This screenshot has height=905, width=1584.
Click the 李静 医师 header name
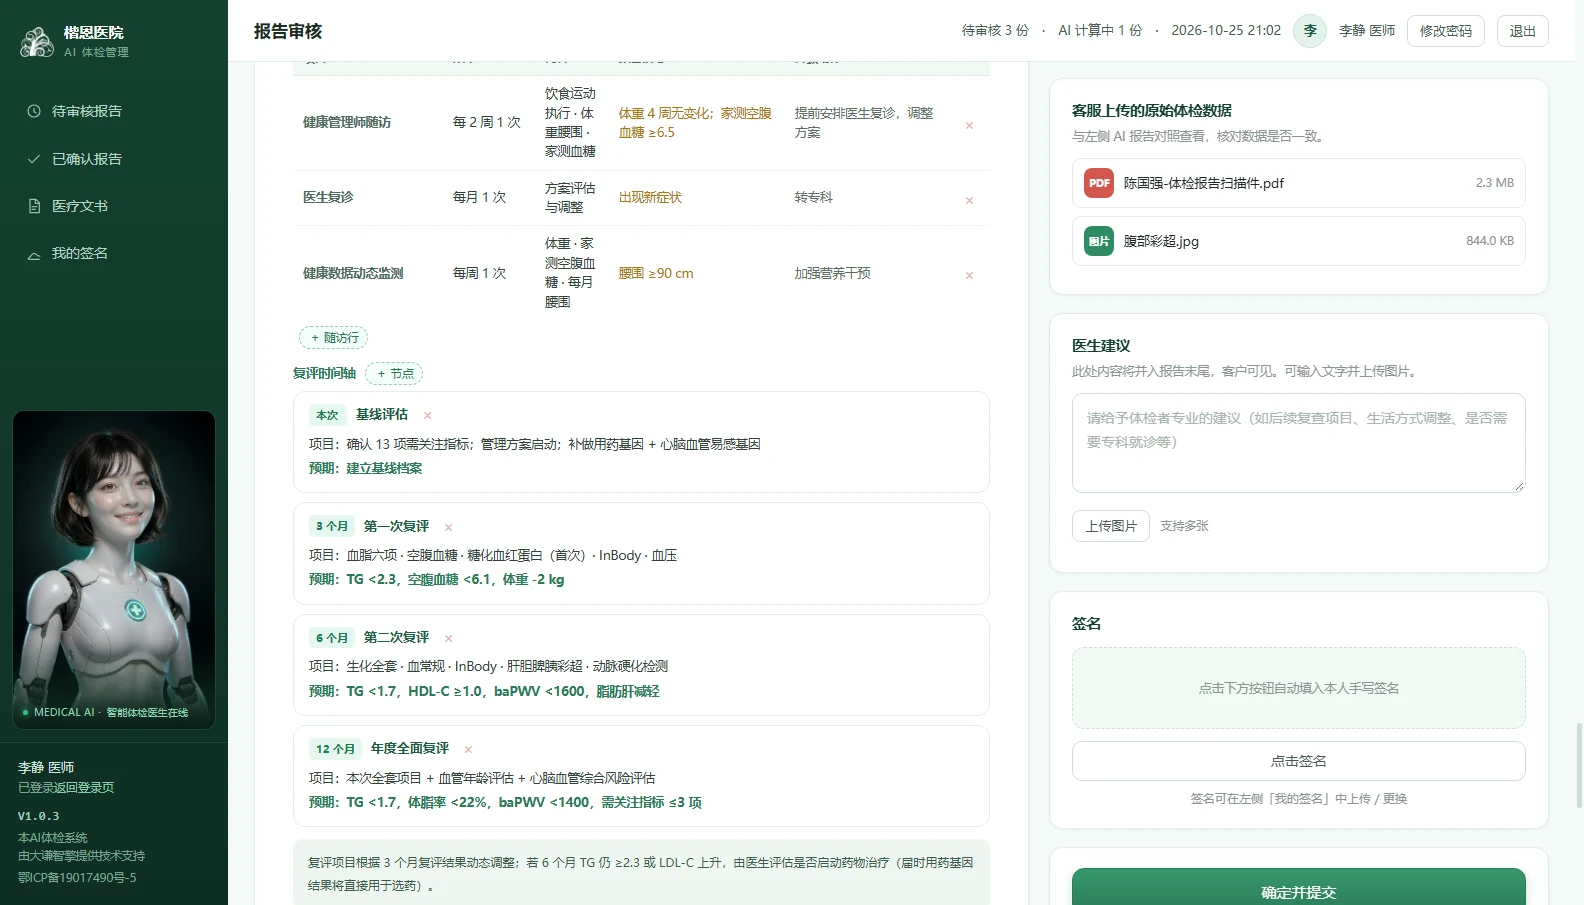point(1367,31)
